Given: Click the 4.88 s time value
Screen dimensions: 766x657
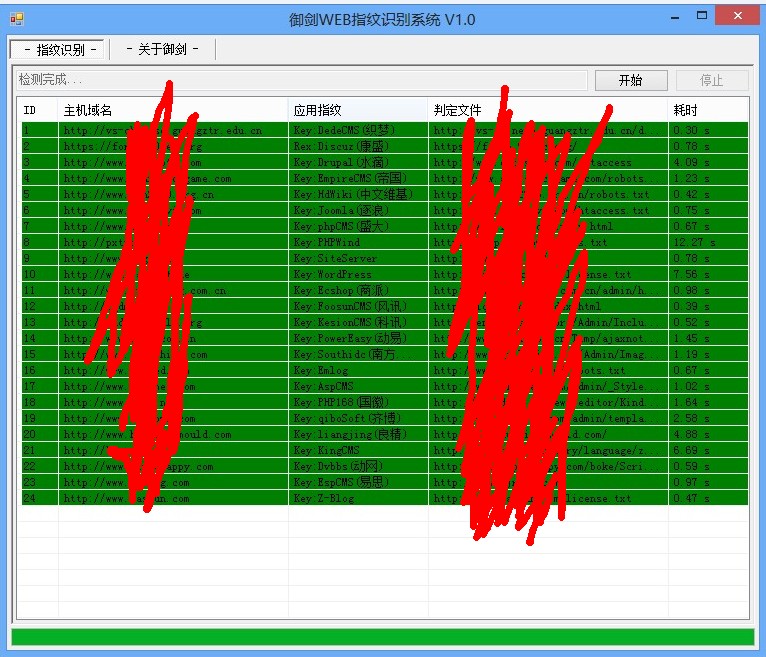Looking at the screenshot, I should (x=691, y=434).
